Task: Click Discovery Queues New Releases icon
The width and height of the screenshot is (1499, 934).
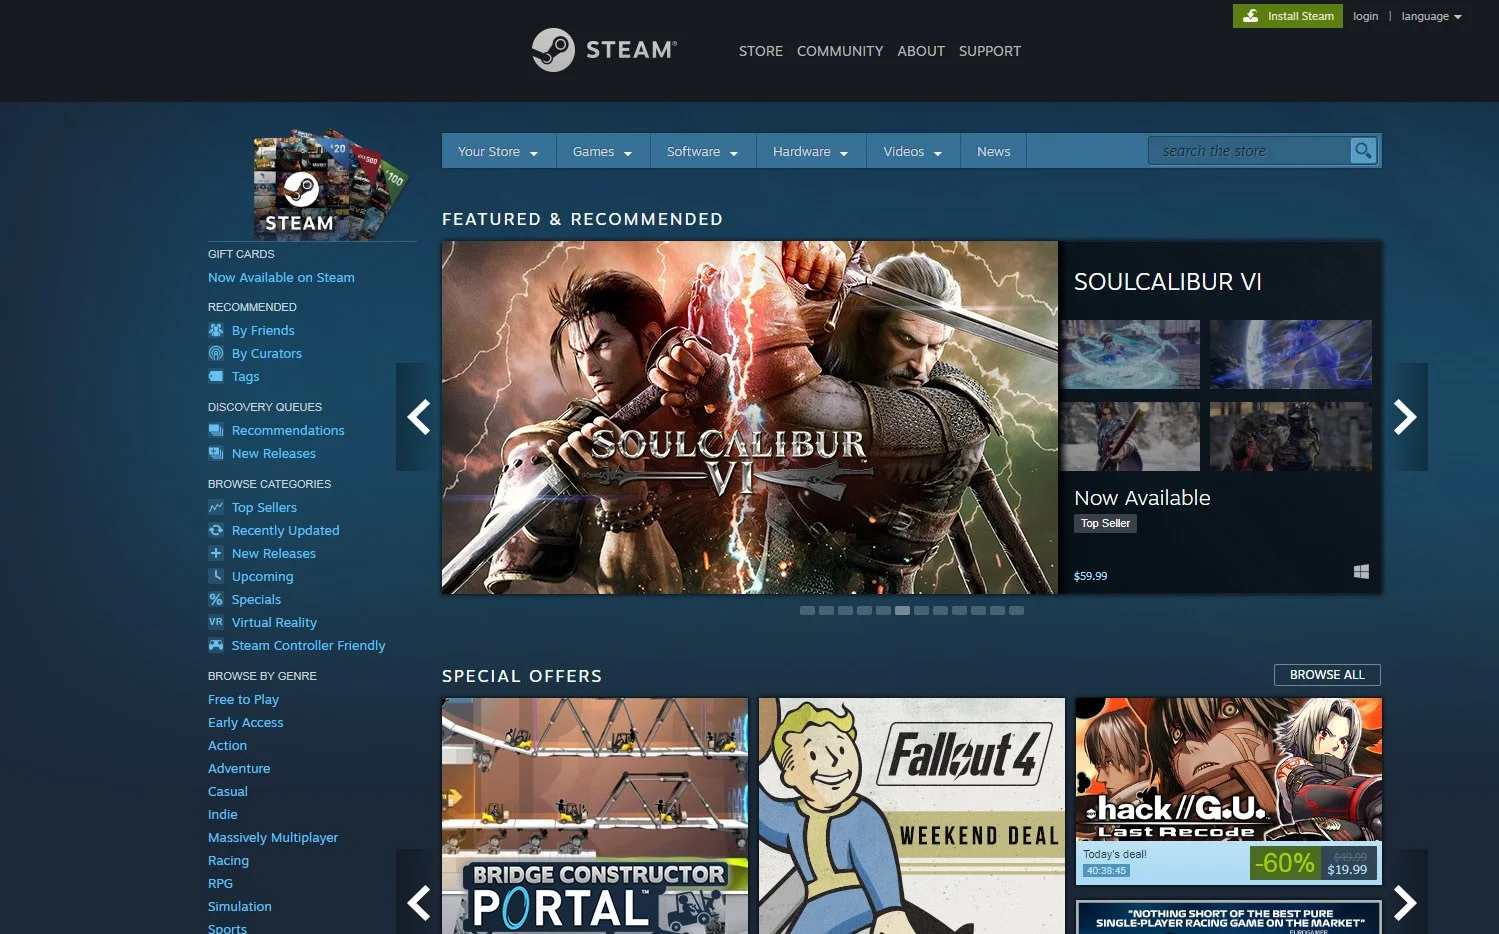Action: 216,453
